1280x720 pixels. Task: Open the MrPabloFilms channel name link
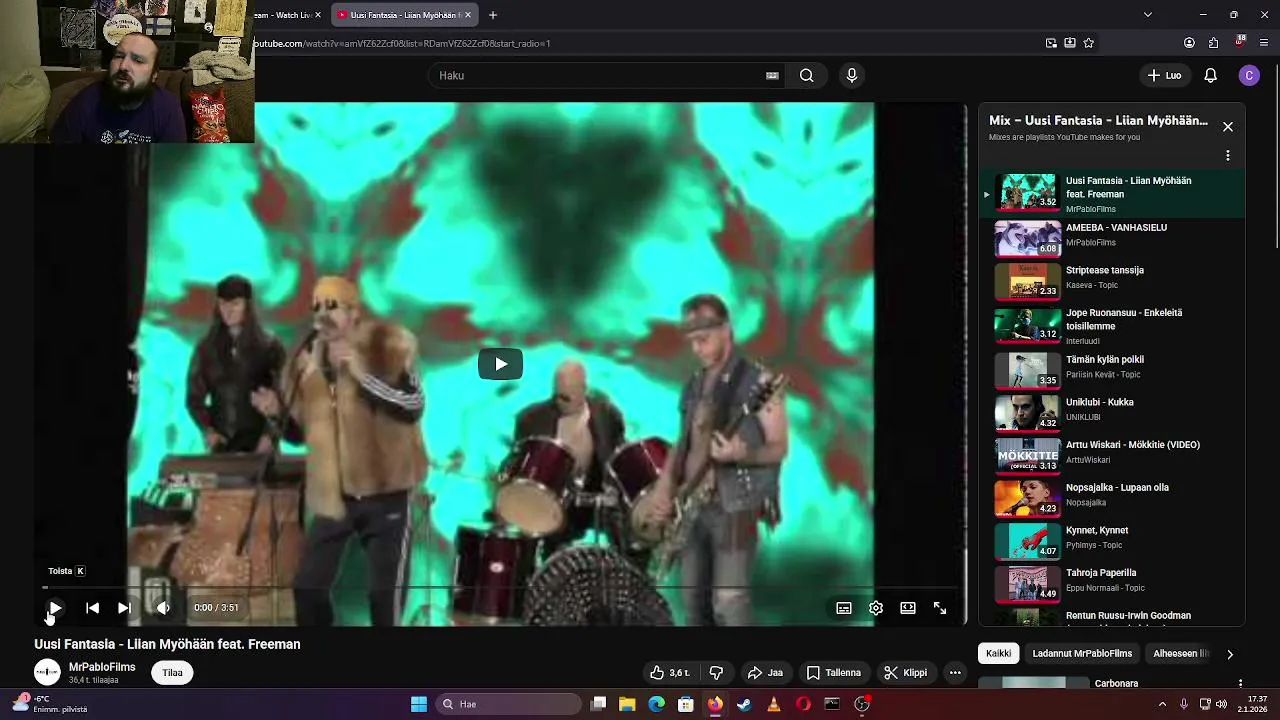coord(102,667)
